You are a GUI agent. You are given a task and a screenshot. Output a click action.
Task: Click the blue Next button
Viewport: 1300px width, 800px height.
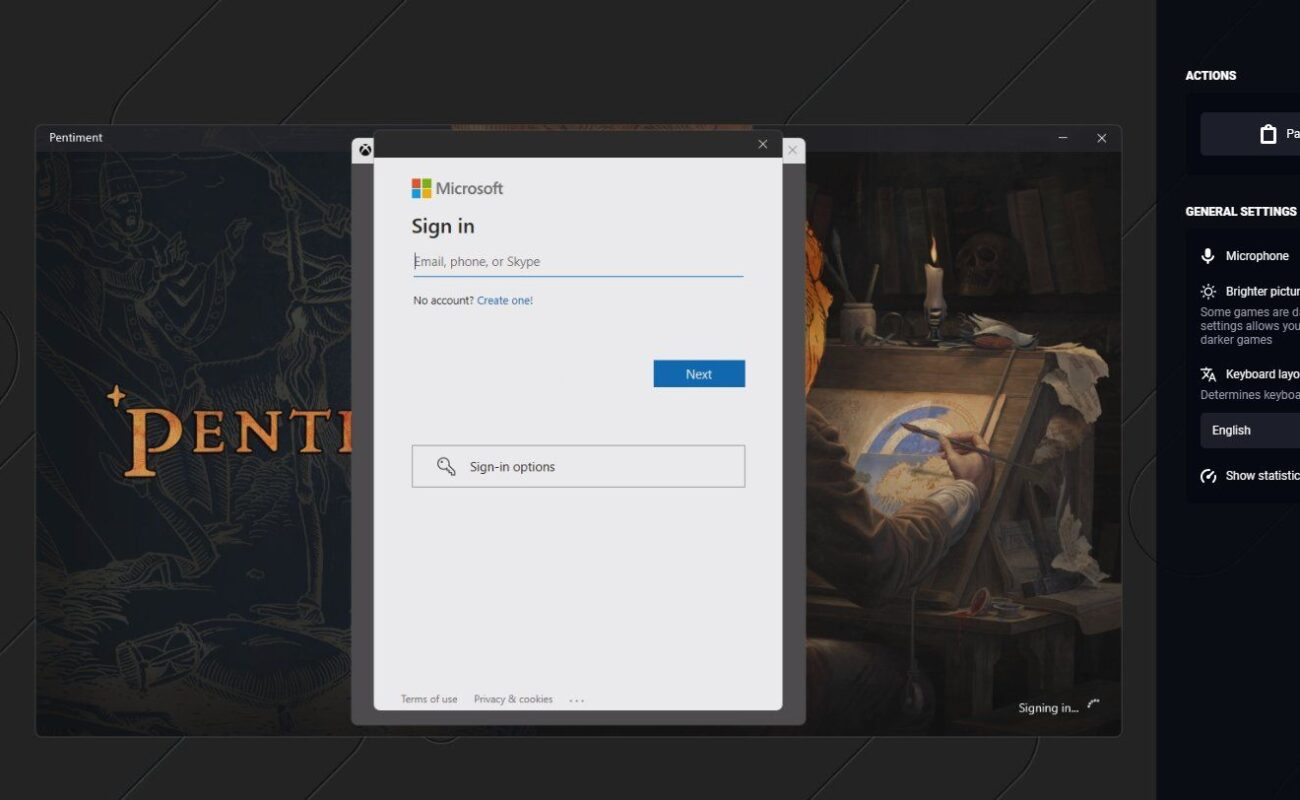coord(699,374)
